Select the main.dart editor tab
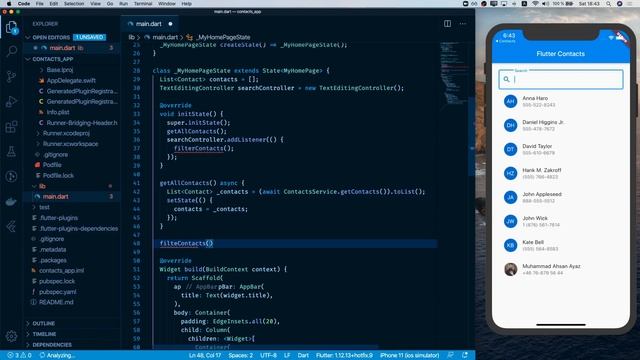 [149, 24]
